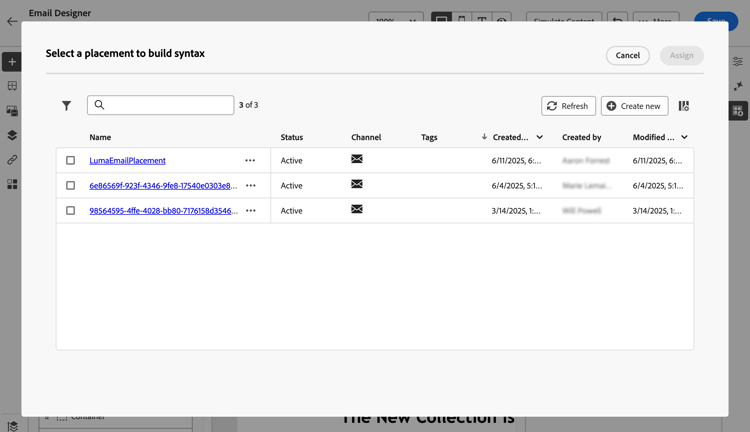This screenshot has width=750, height=432.
Task: Check the 98564595 placement row checkbox
Action: (x=70, y=210)
